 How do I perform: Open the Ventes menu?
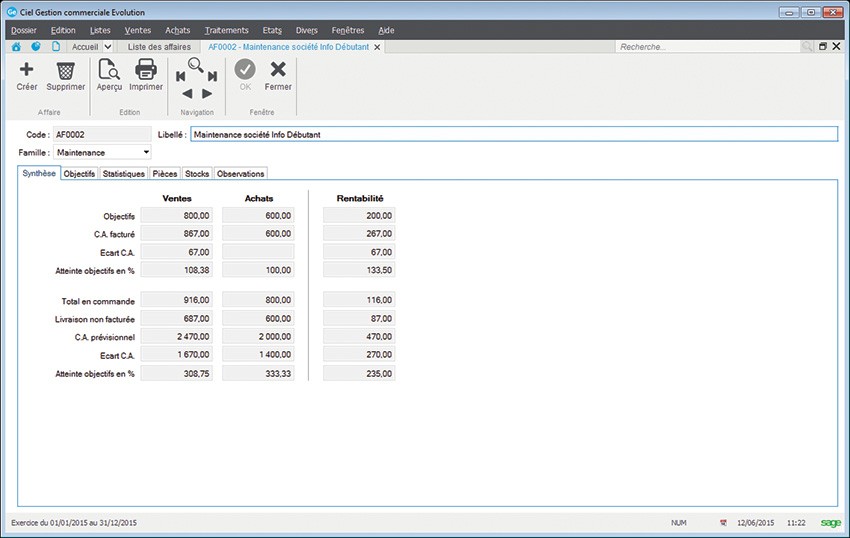pos(138,30)
